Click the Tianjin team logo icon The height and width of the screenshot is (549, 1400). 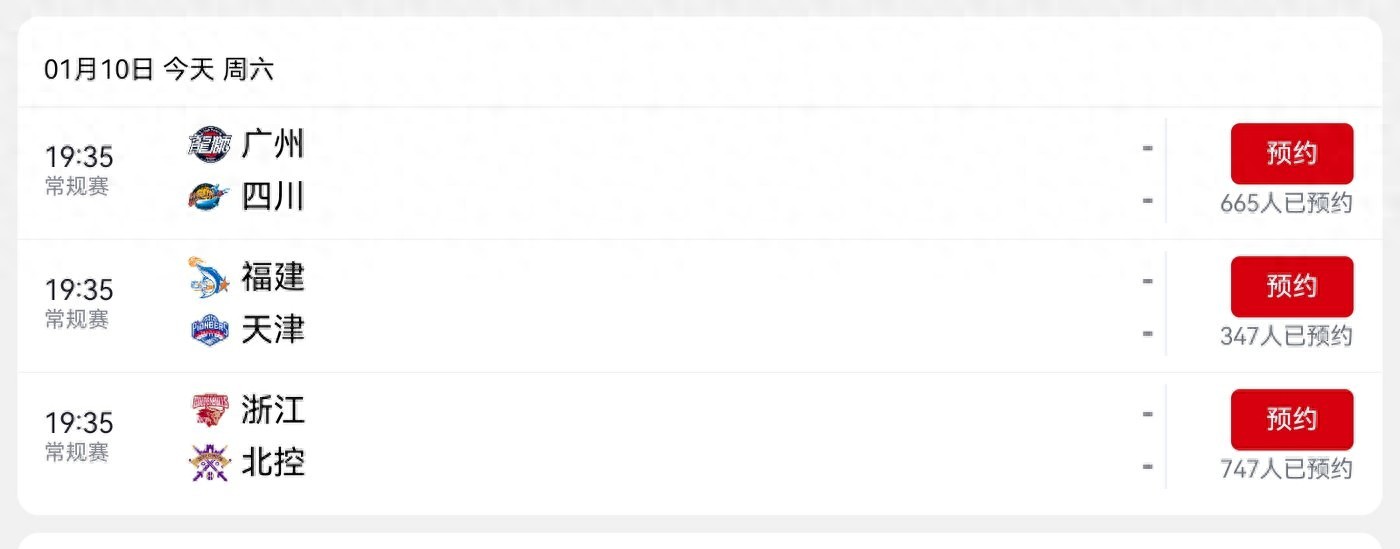click(209, 330)
